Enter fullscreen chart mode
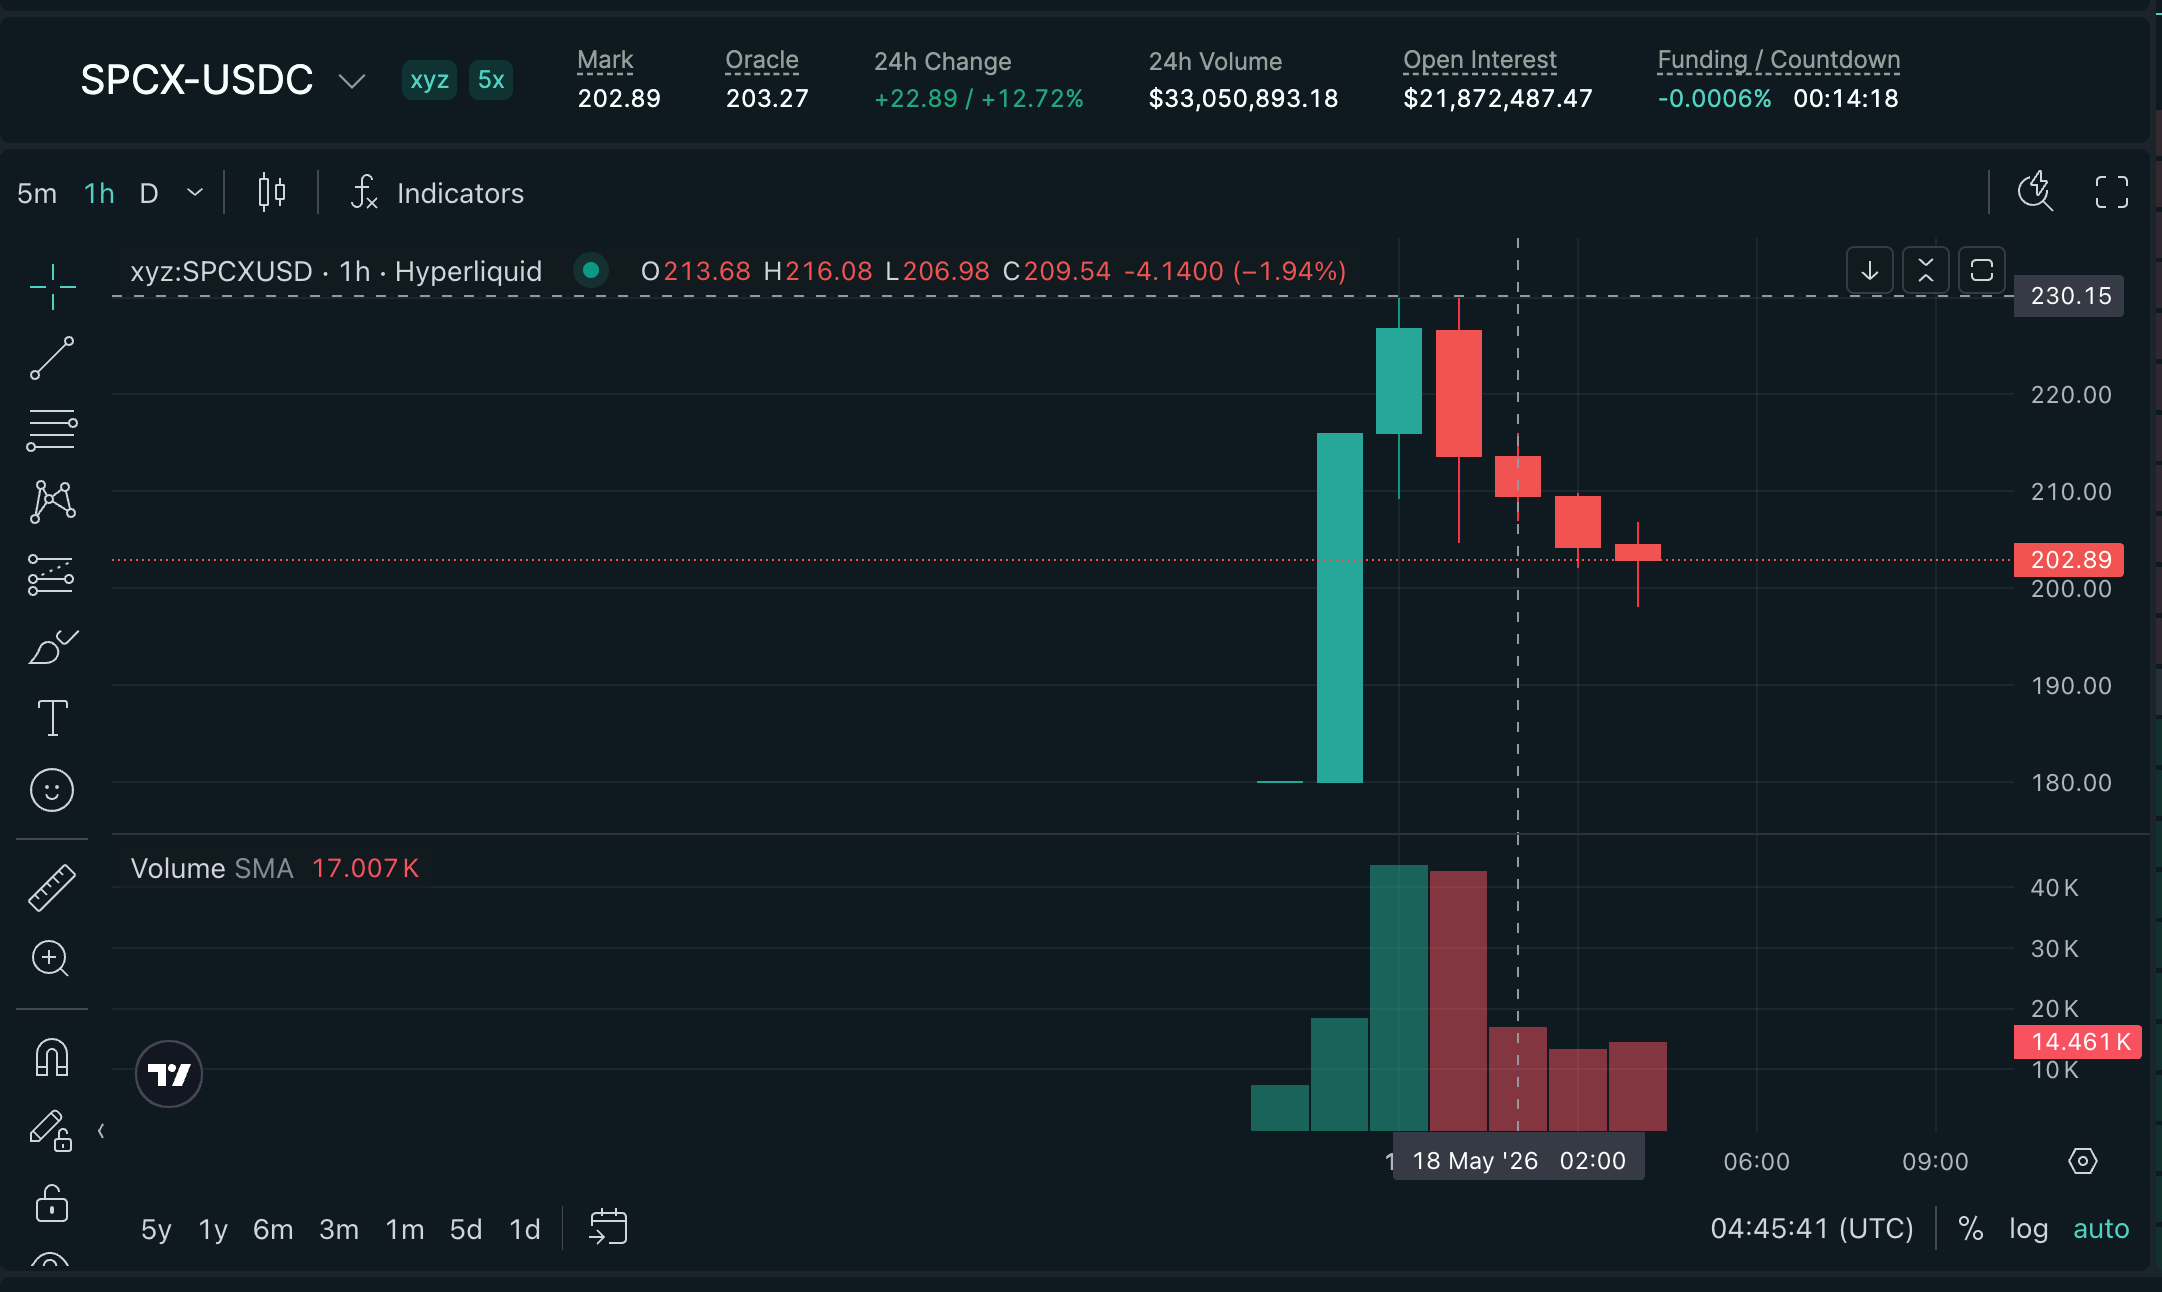Image resolution: width=2162 pixels, height=1292 pixels. pos(2111,192)
